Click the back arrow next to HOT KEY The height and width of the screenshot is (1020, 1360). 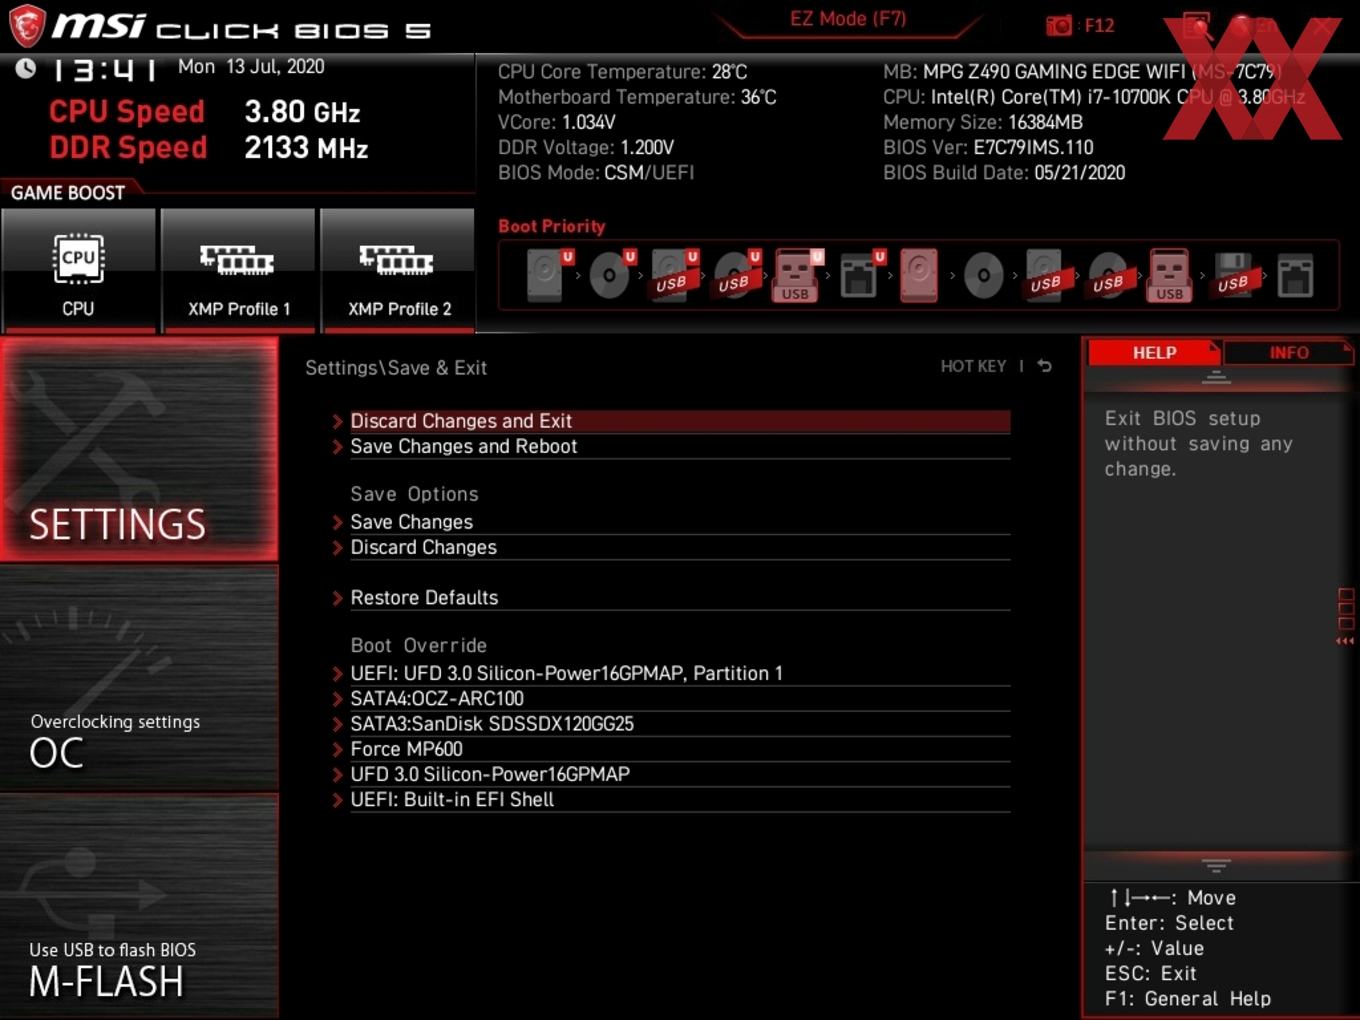click(x=1044, y=366)
